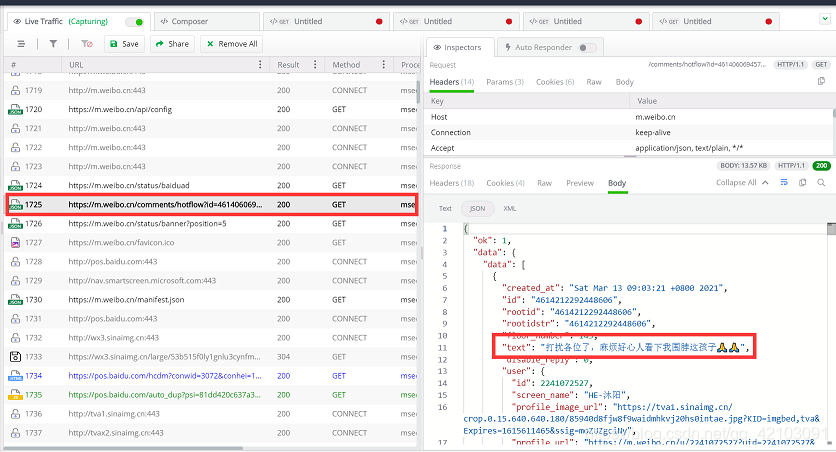Select session 1720 api/config row
This screenshot has width=836, height=452.
point(212,109)
